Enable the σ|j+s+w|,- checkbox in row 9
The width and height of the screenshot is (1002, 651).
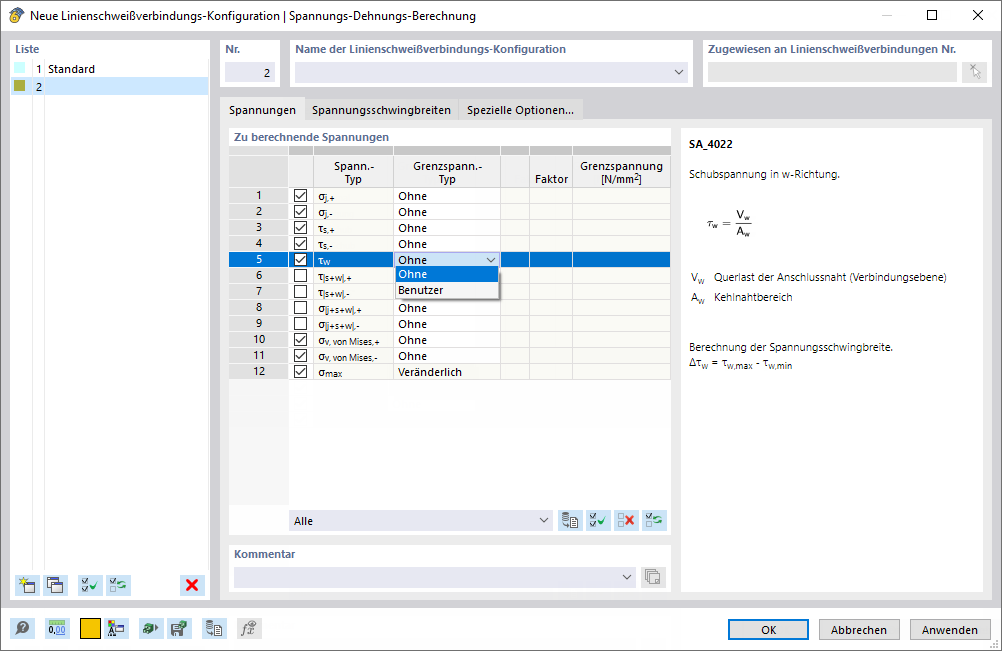tap(300, 323)
